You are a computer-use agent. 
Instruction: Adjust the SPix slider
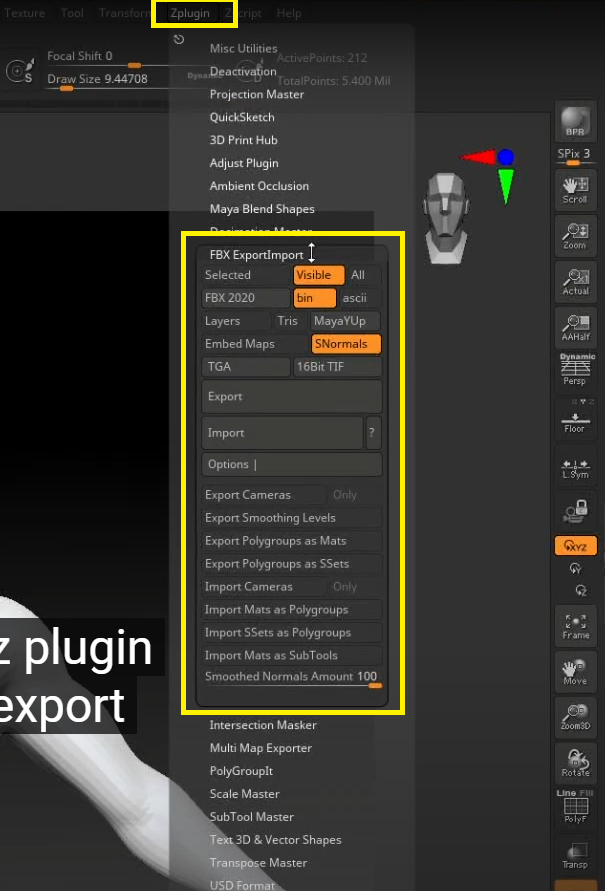tap(574, 156)
